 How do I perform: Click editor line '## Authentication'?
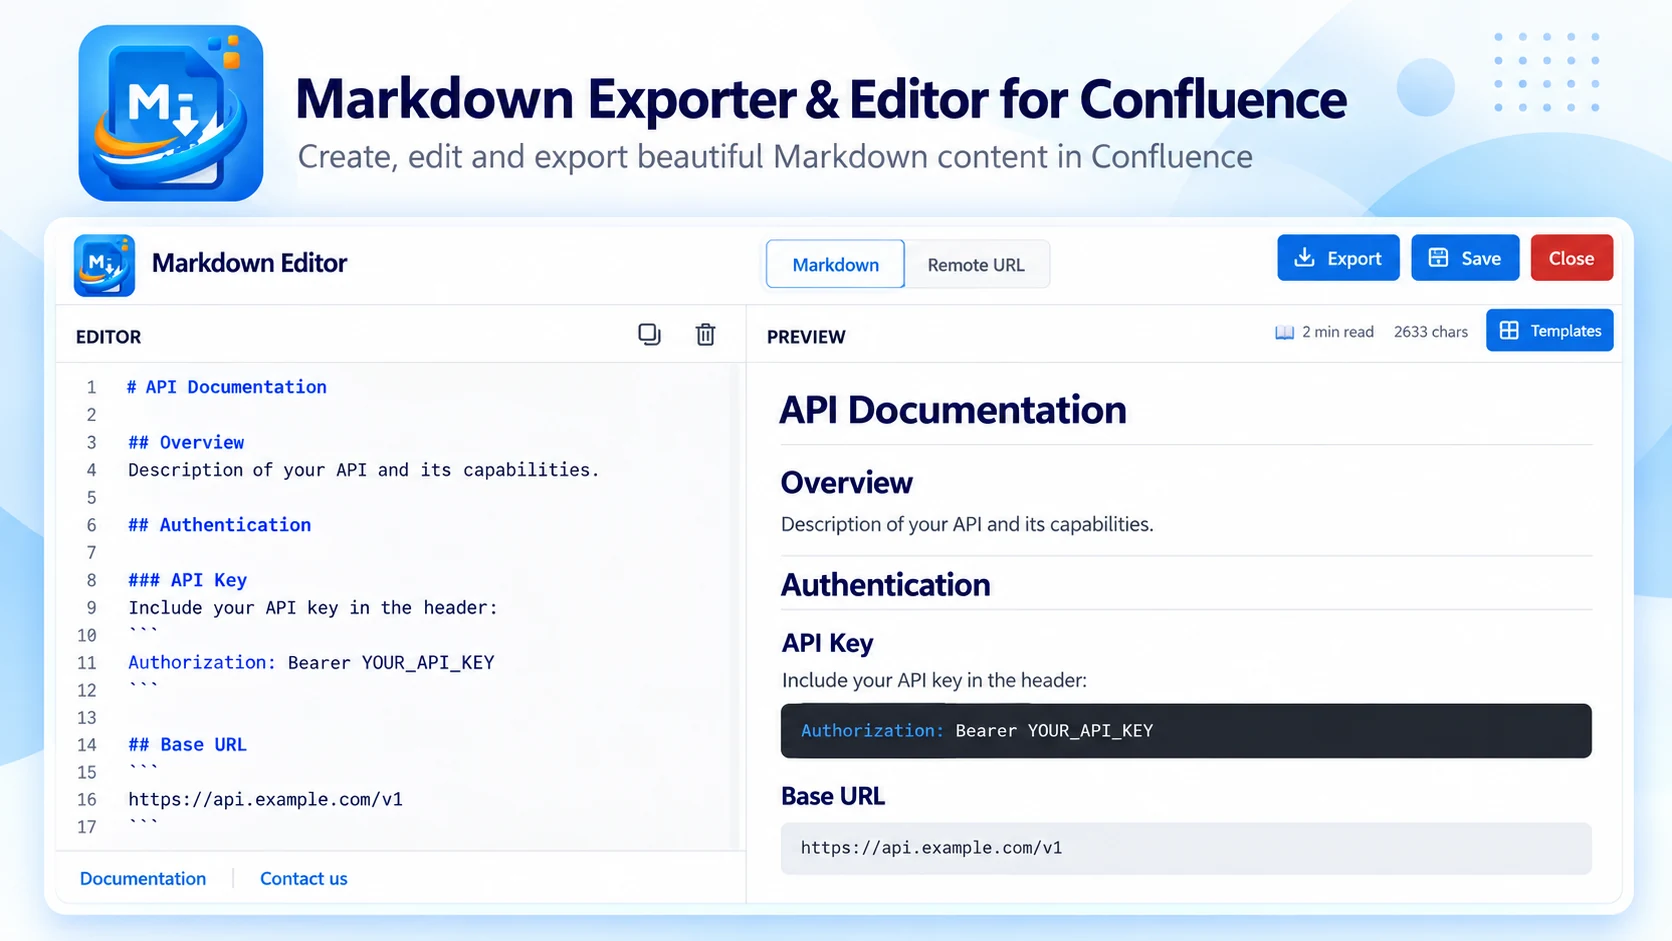(219, 525)
